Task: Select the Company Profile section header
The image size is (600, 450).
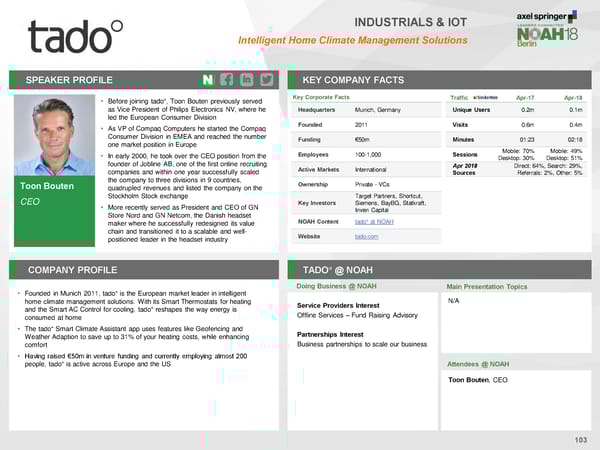Action: tap(71, 270)
